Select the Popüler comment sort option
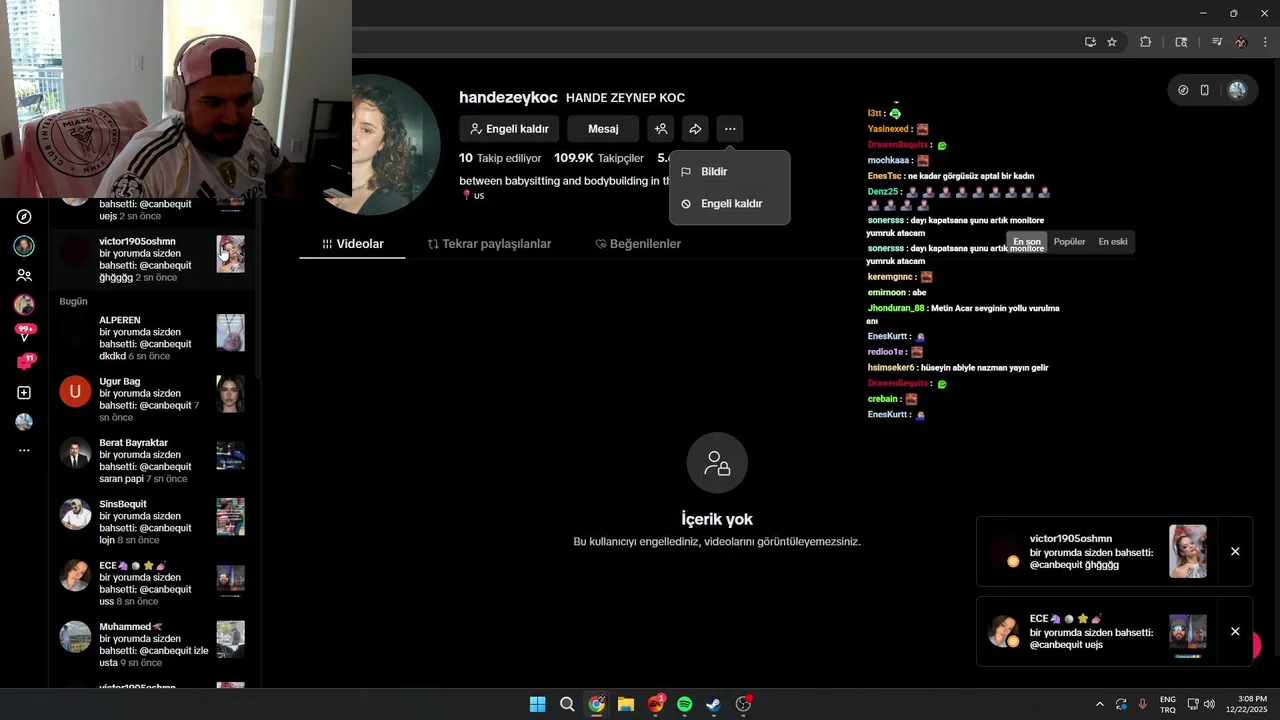The image size is (1280, 720). [x=1069, y=242]
